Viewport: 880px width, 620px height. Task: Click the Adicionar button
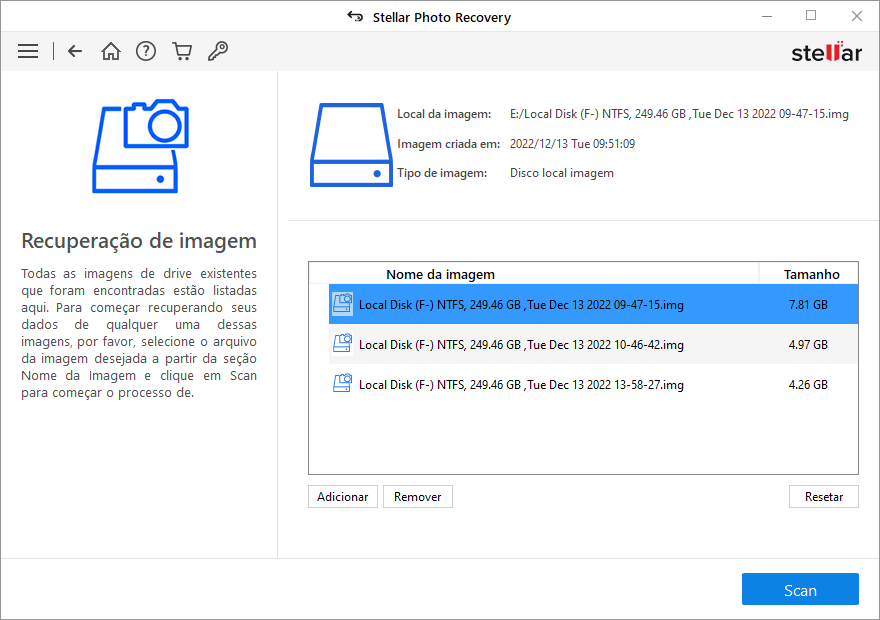[x=343, y=497]
